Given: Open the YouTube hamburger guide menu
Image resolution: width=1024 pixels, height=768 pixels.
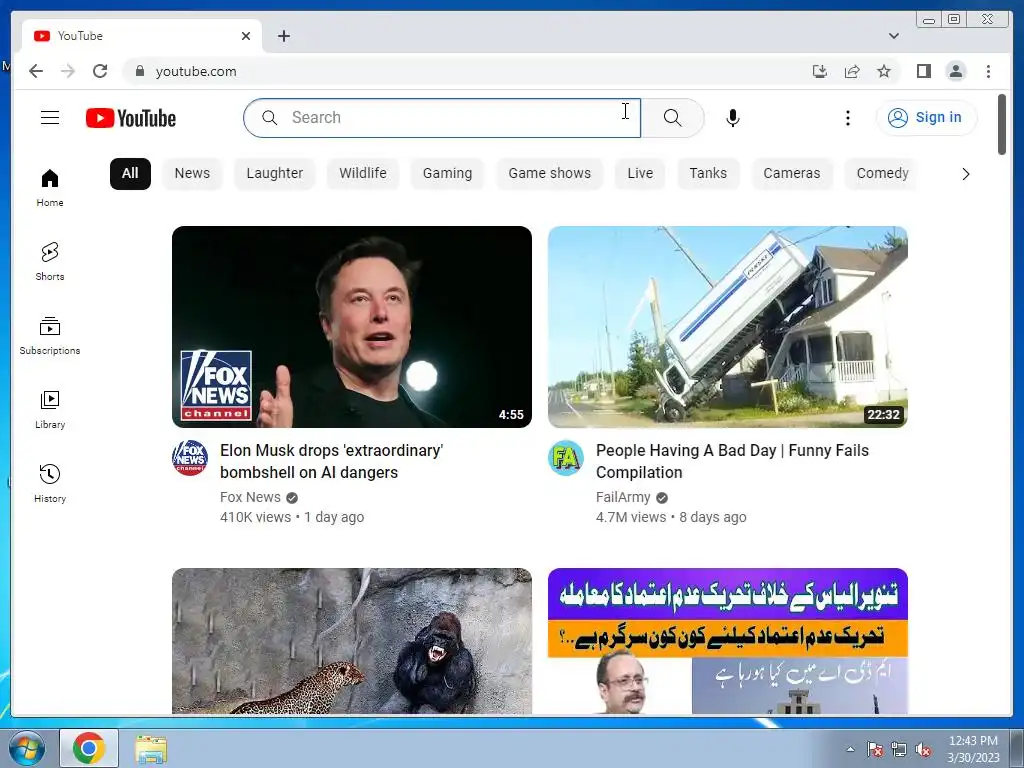Looking at the screenshot, I should (50, 118).
